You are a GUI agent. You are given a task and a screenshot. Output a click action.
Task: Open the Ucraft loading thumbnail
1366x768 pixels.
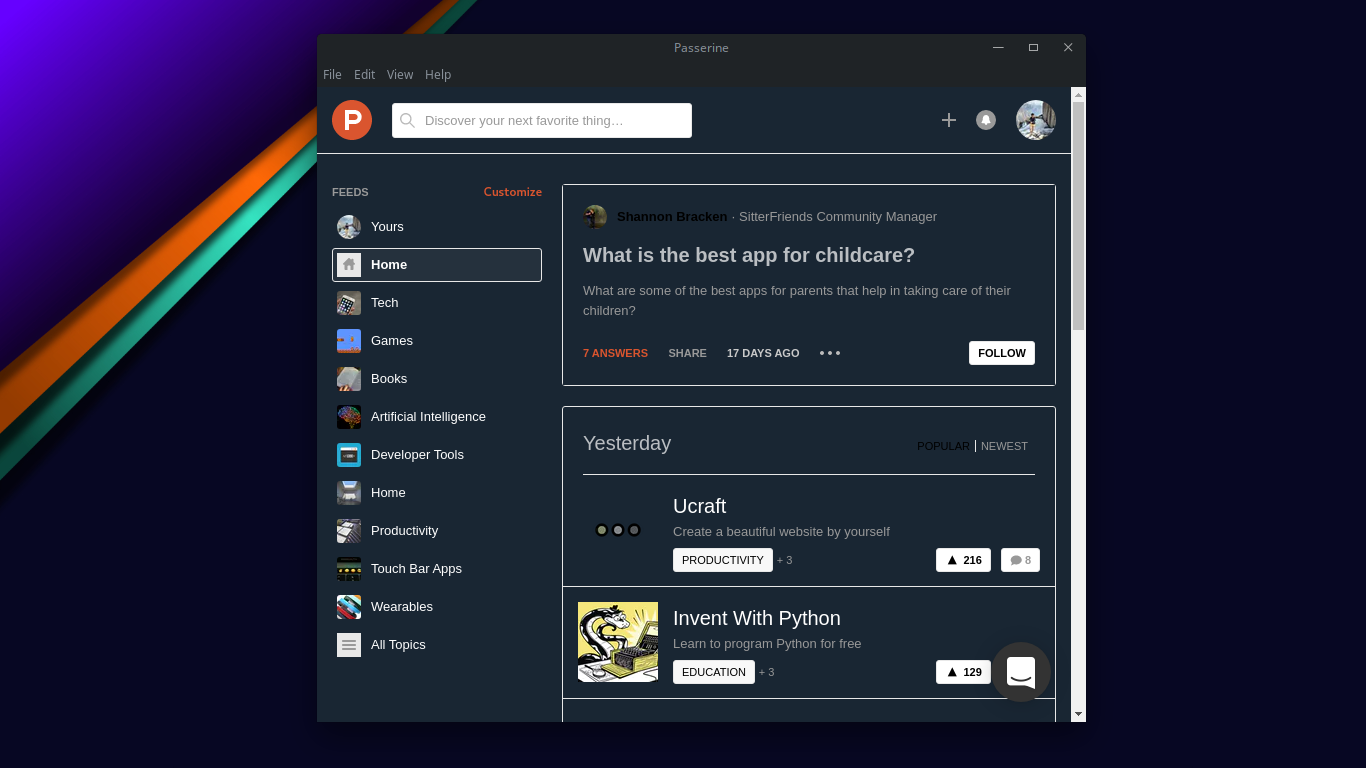click(618, 530)
